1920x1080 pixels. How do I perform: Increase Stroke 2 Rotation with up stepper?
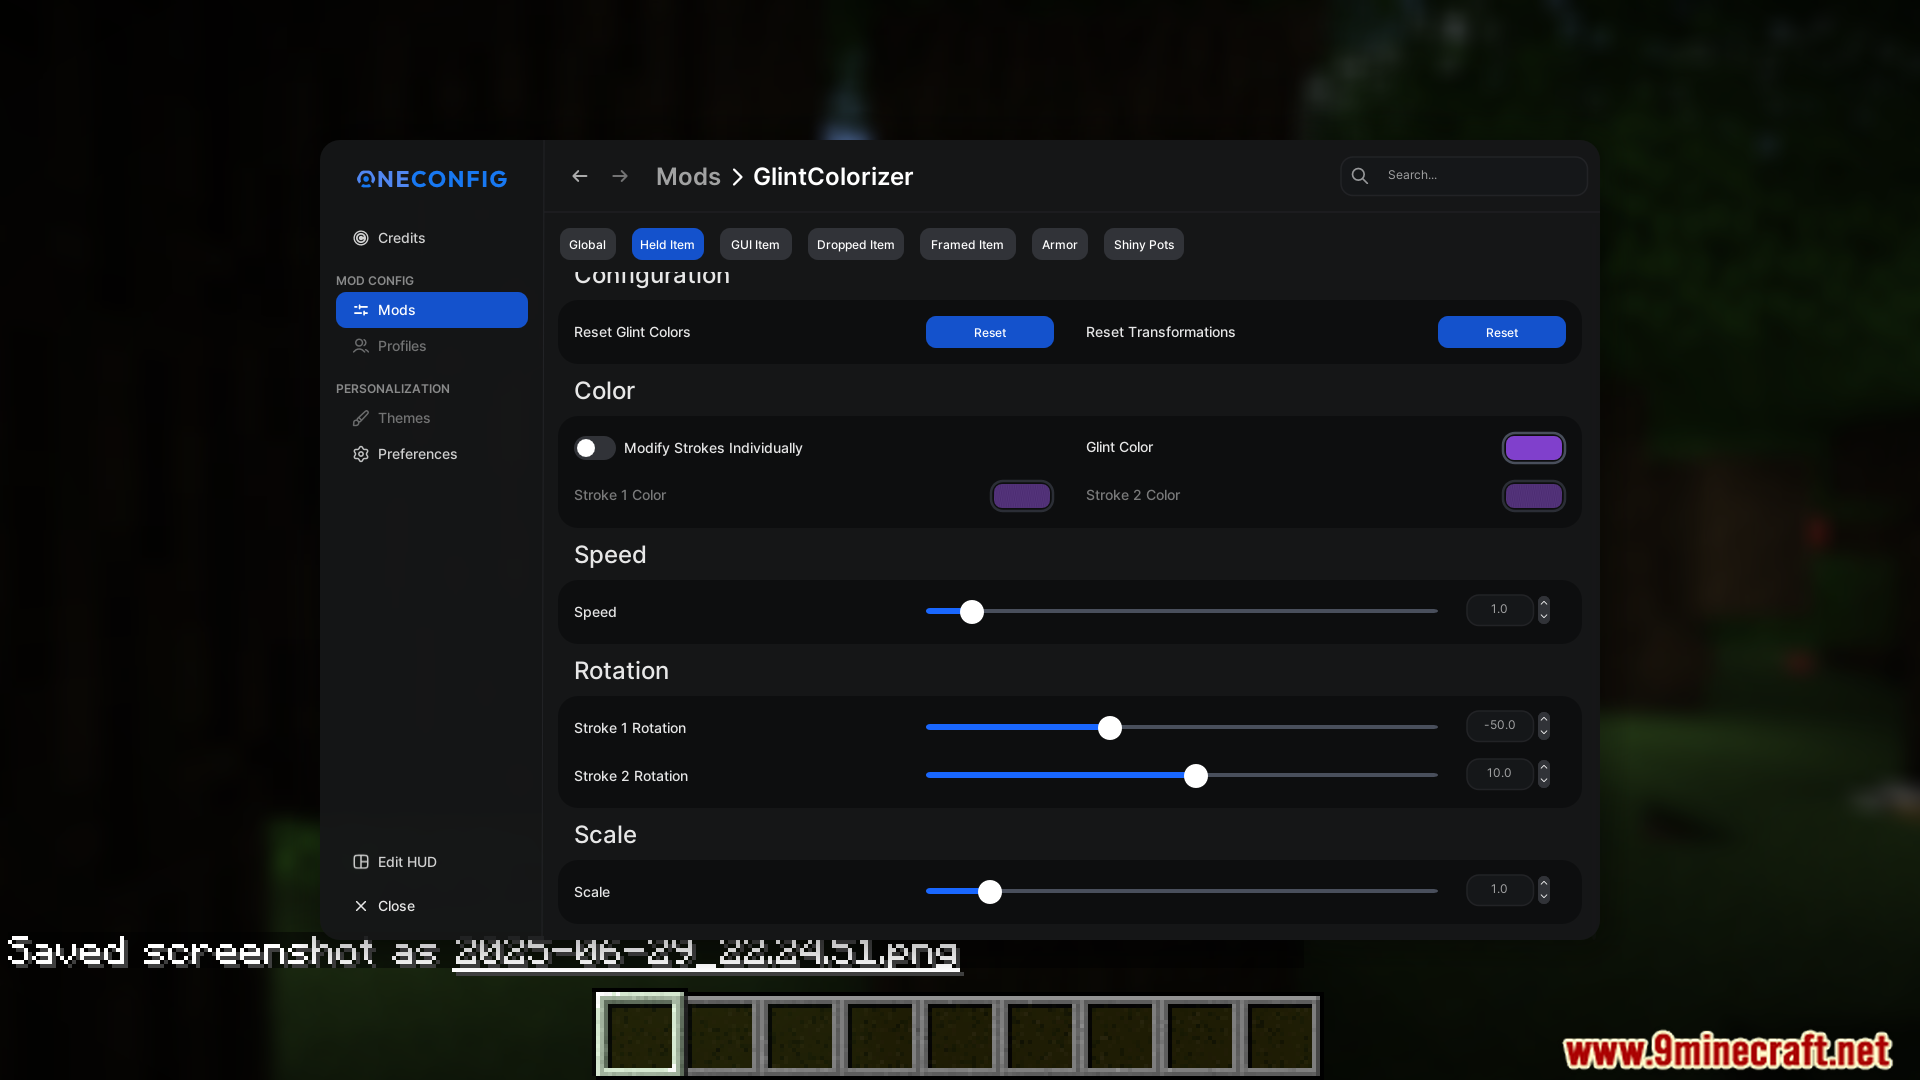[x=1544, y=767]
